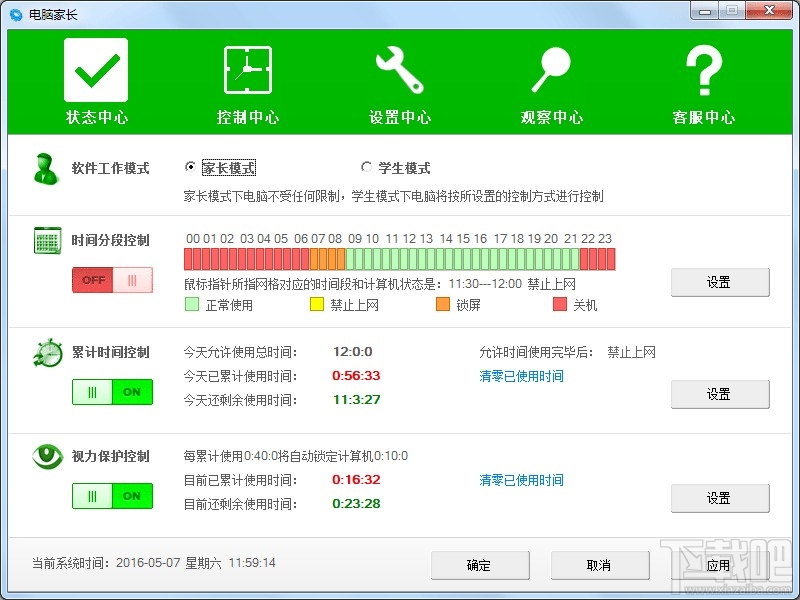Click the yellow 禁止上网 legend swatch

[x=317, y=305]
